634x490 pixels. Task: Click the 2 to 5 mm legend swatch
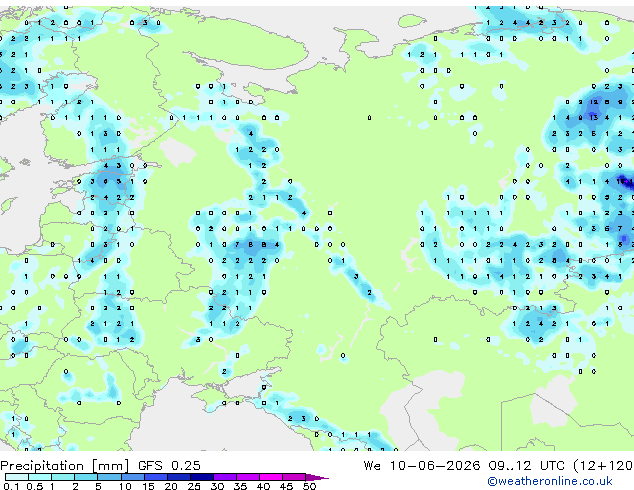[x=86, y=477]
